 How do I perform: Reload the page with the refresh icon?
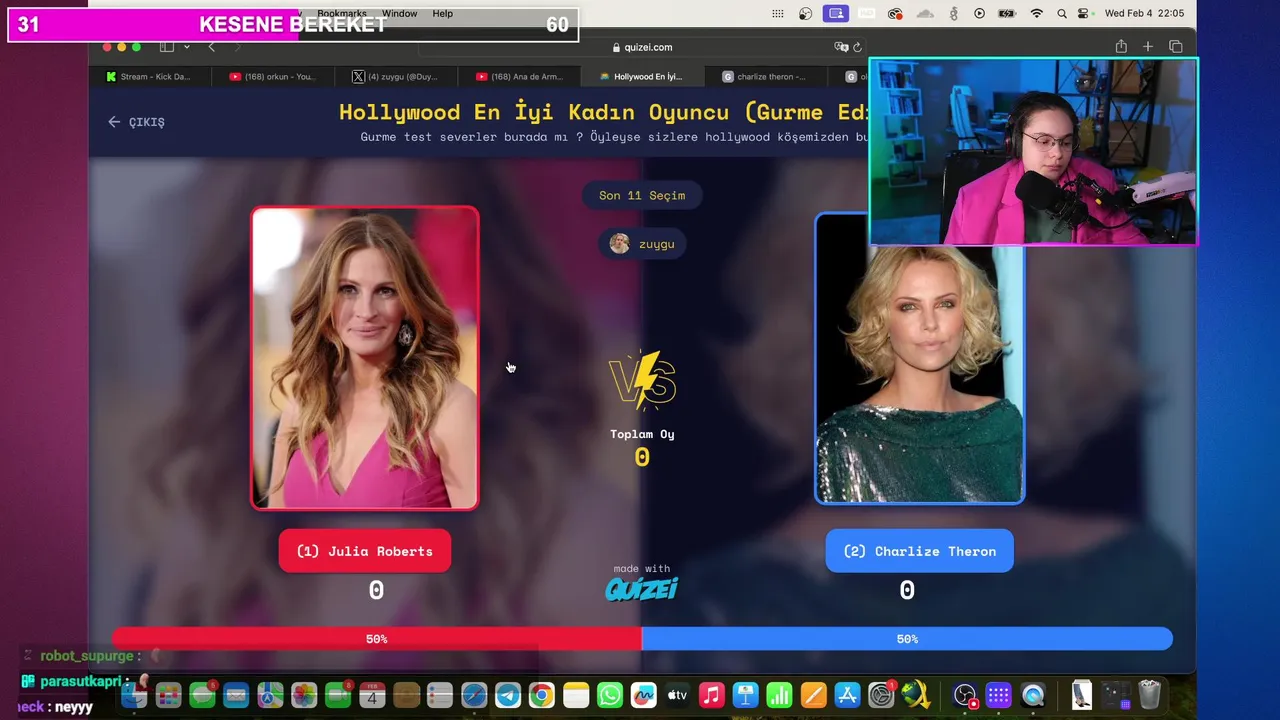click(x=857, y=47)
